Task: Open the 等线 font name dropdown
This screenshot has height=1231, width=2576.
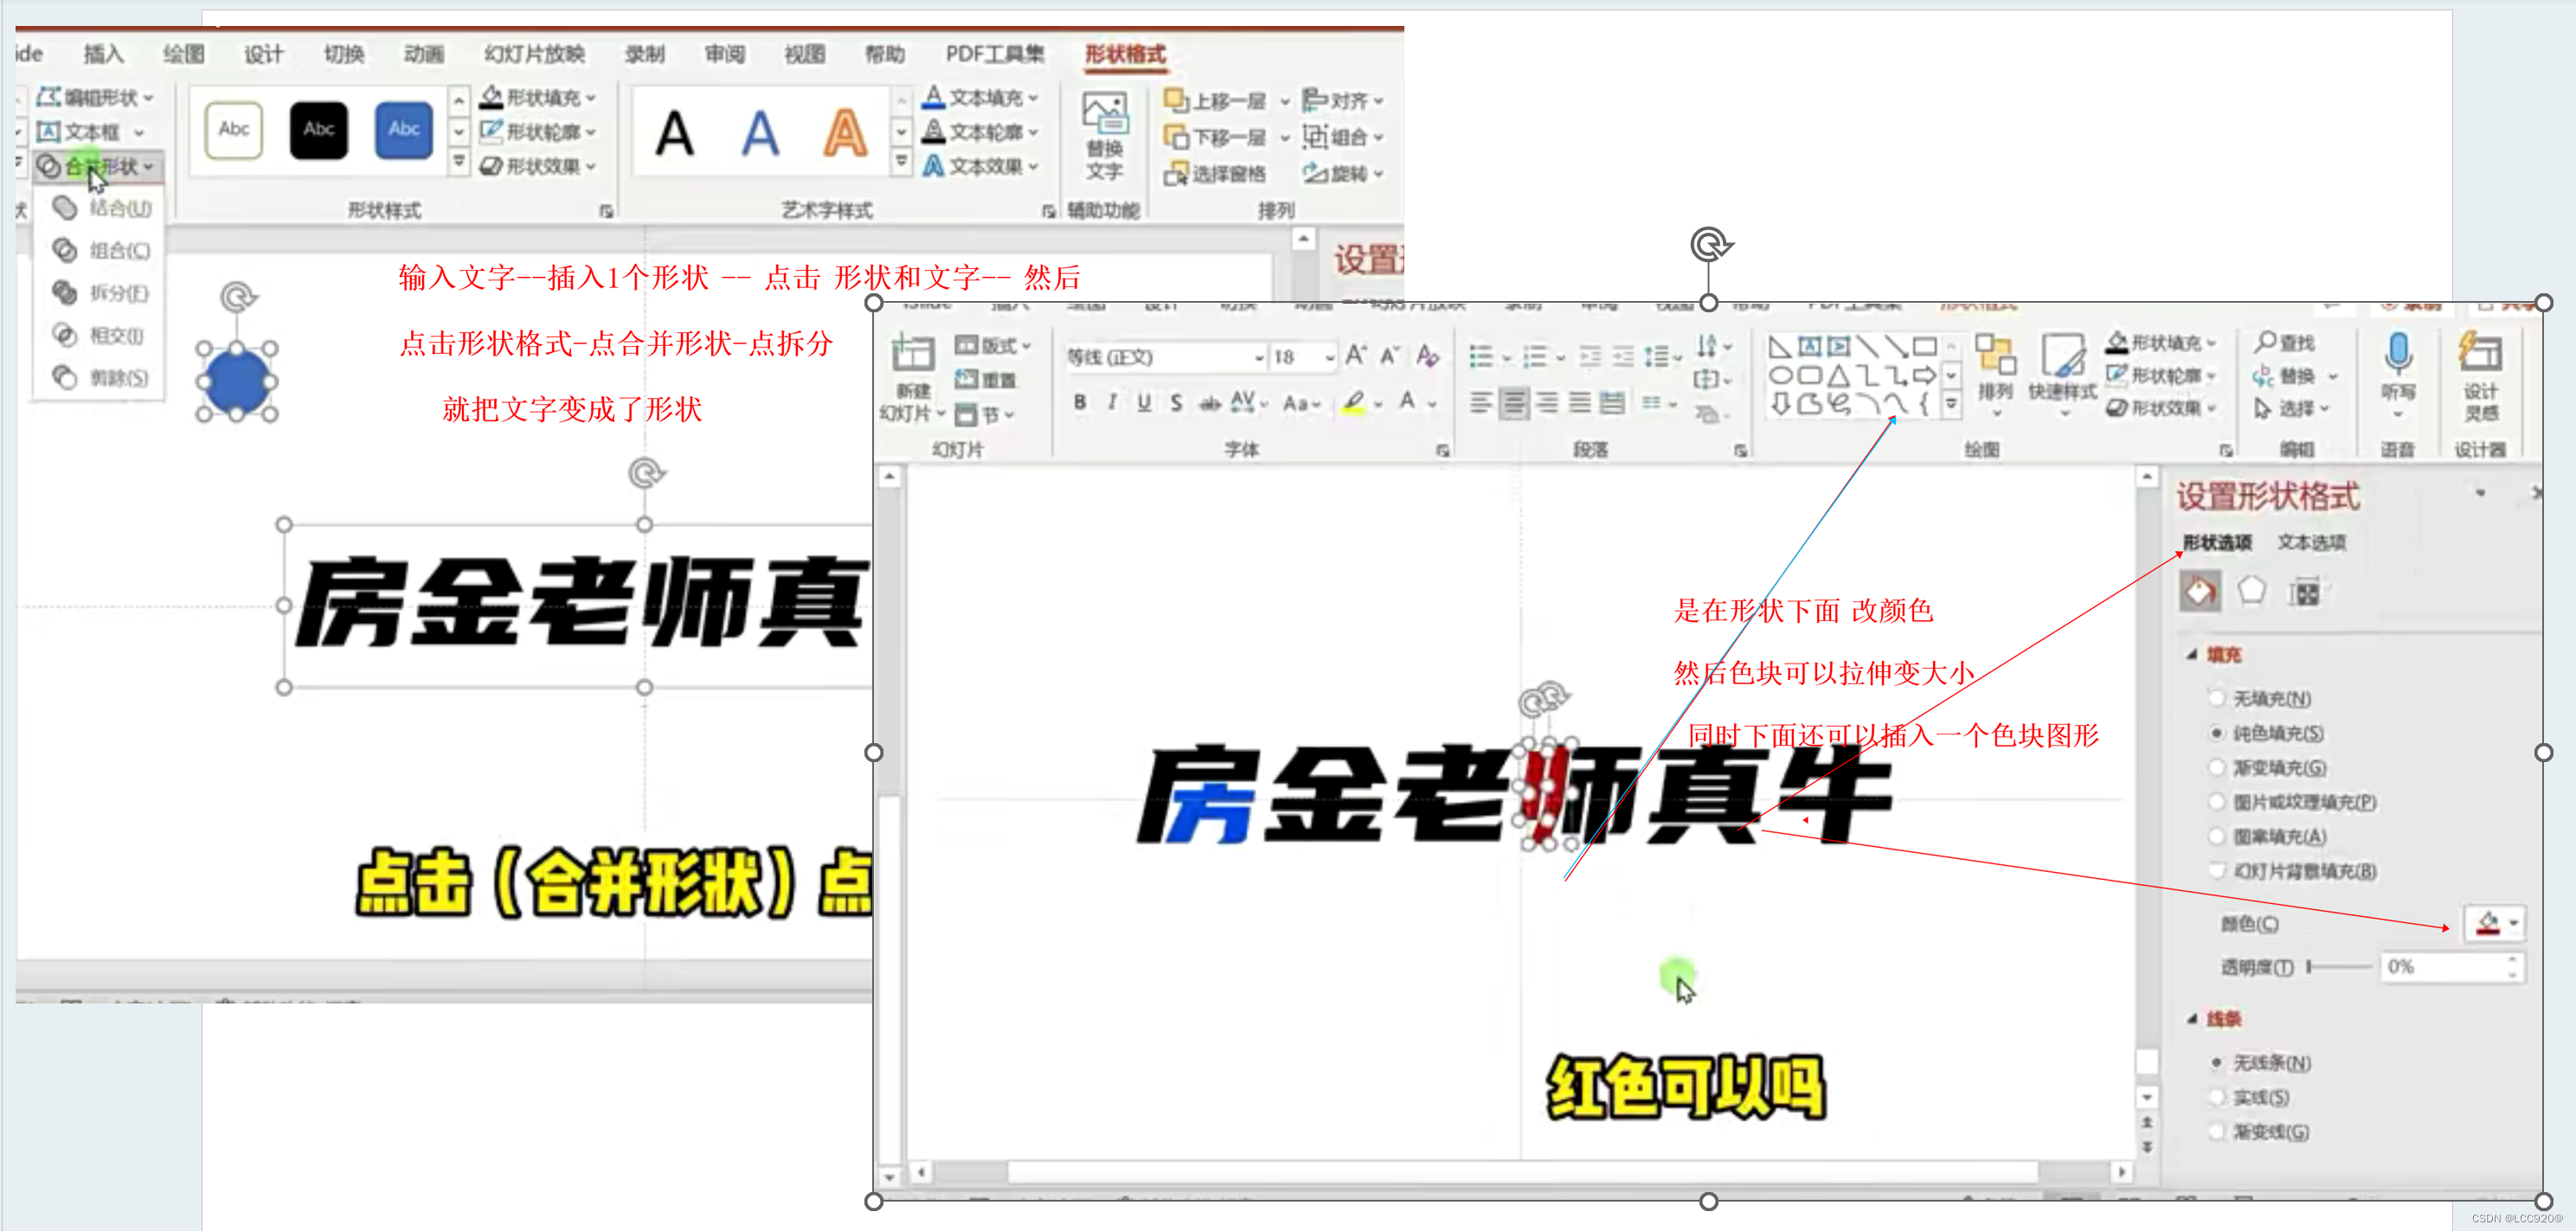Action: coord(1259,357)
